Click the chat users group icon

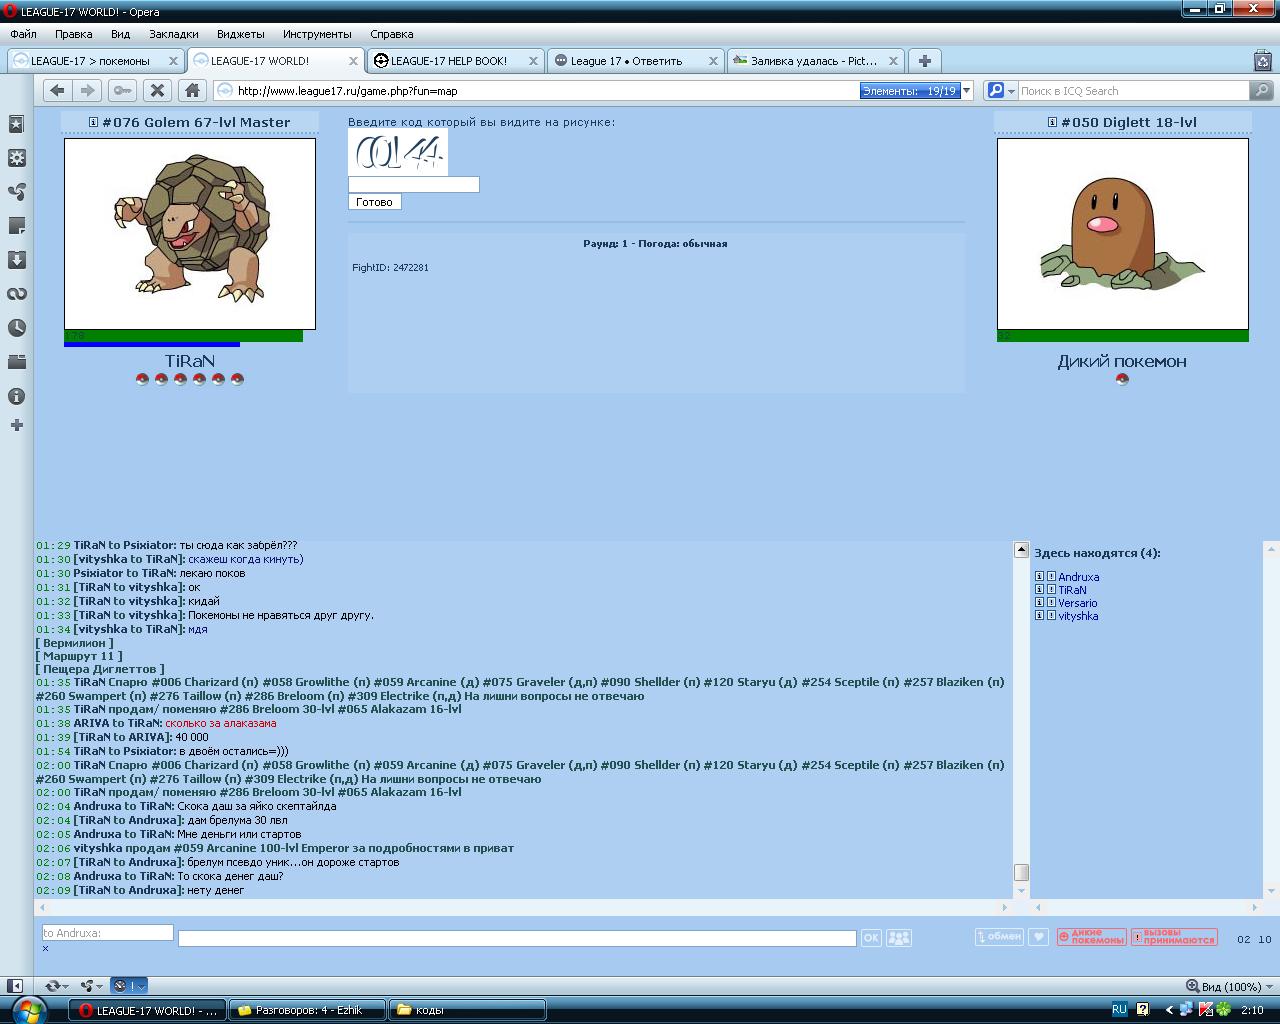click(899, 938)
